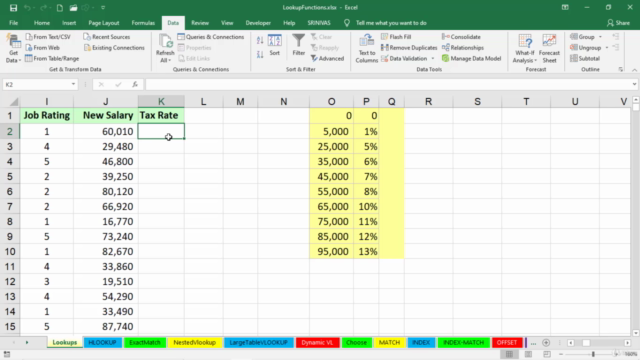The height and width of the screenshot is (360, 640).
Task: Launch Text to Columns wizard
Action: (x=367, y=49)
